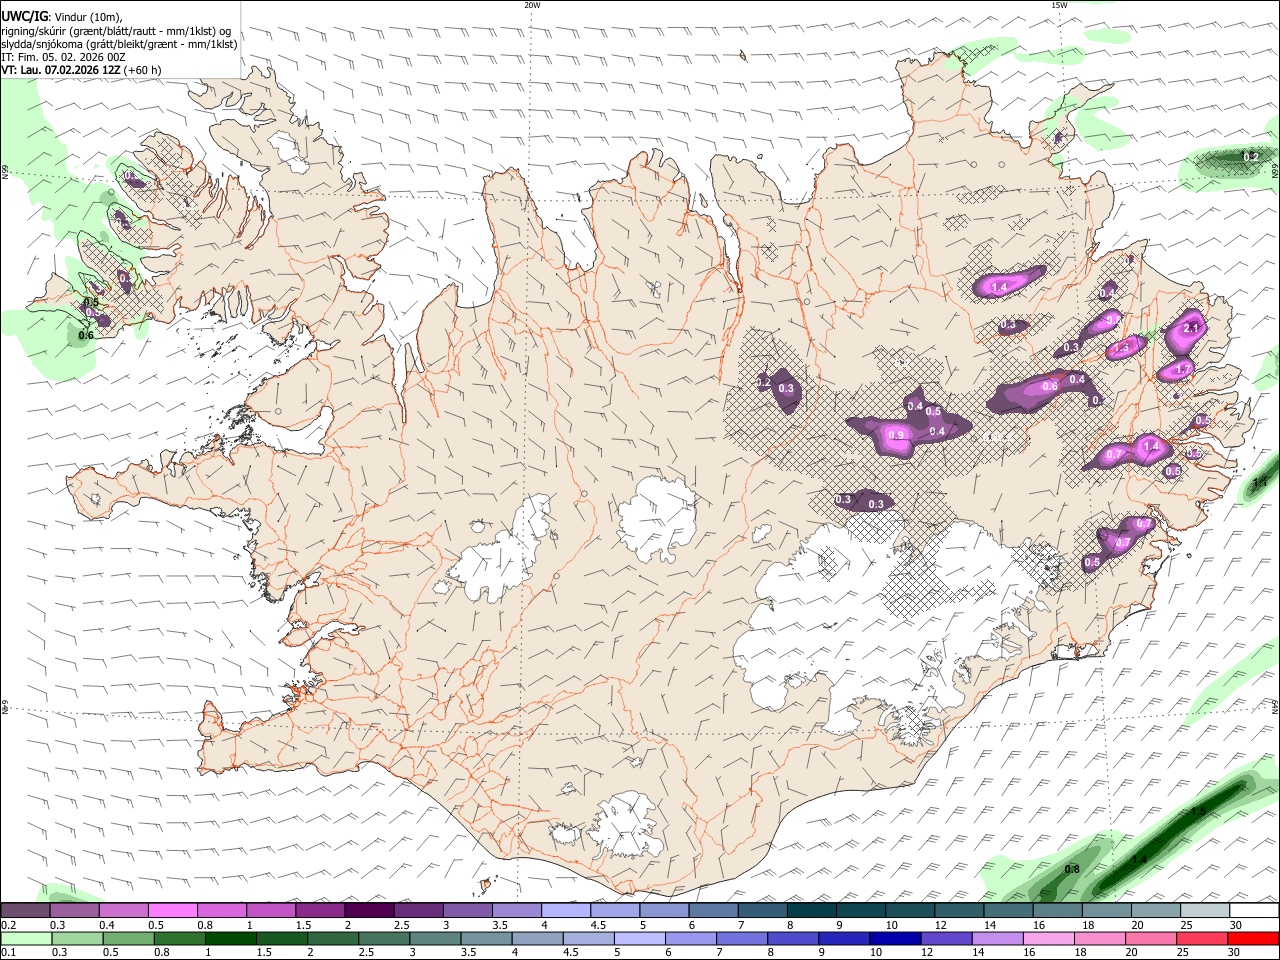Click the 1.3 snowfall value on the map
This screenshot has height=960, width=1280.
(1122, 347)
